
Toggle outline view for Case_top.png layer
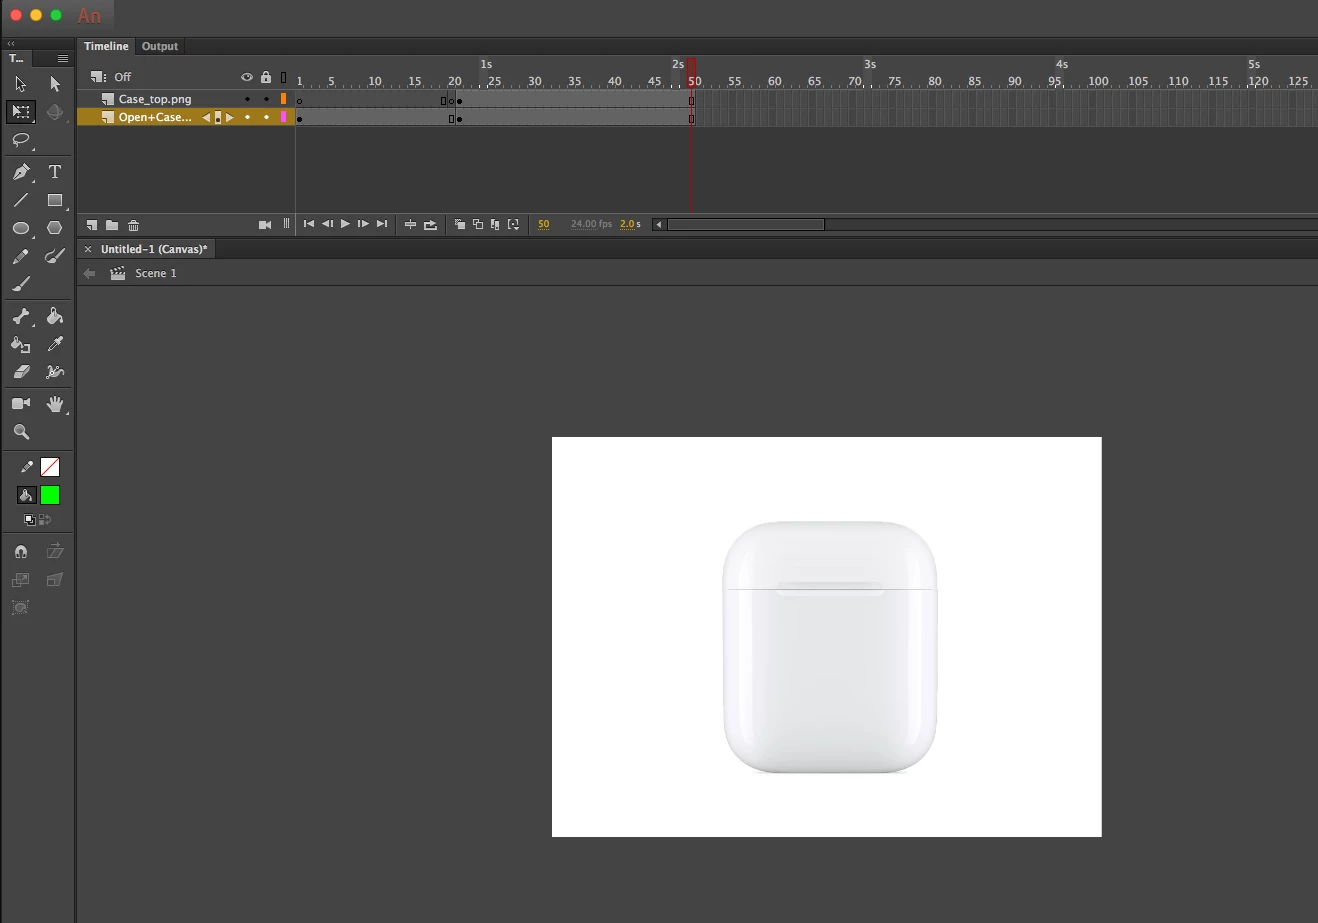pos(284,99)
